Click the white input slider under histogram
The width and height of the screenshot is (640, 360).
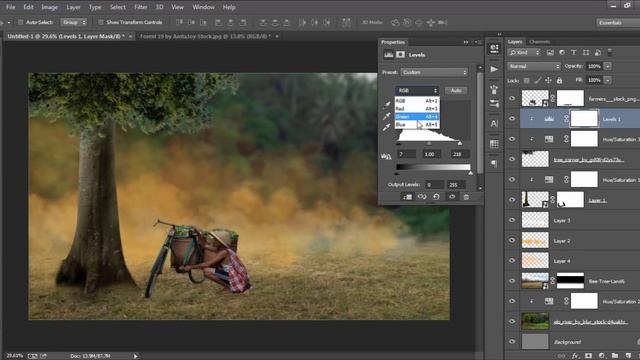(x=460, y=143)
